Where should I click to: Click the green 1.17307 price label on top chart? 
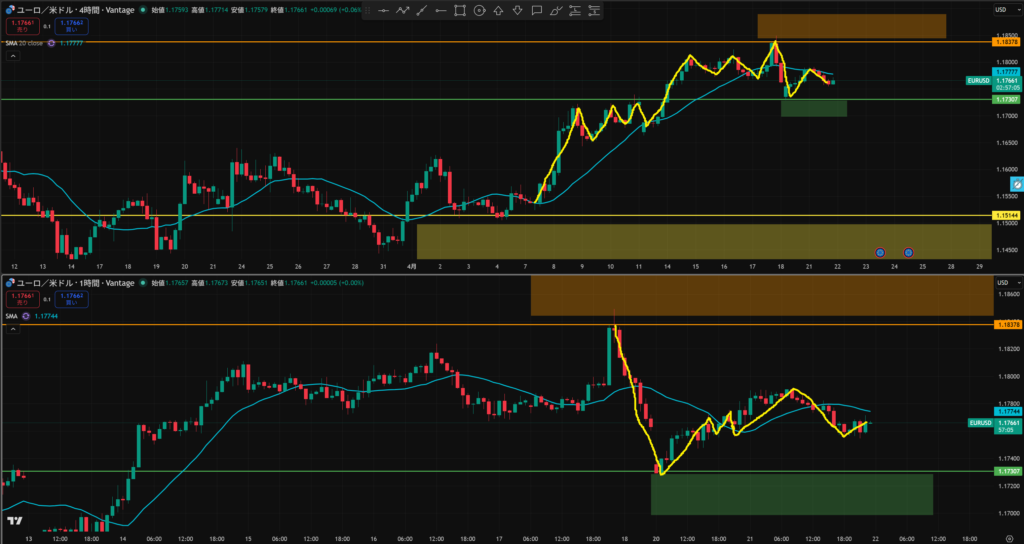pyautogui.click(x=1005, y=100)
